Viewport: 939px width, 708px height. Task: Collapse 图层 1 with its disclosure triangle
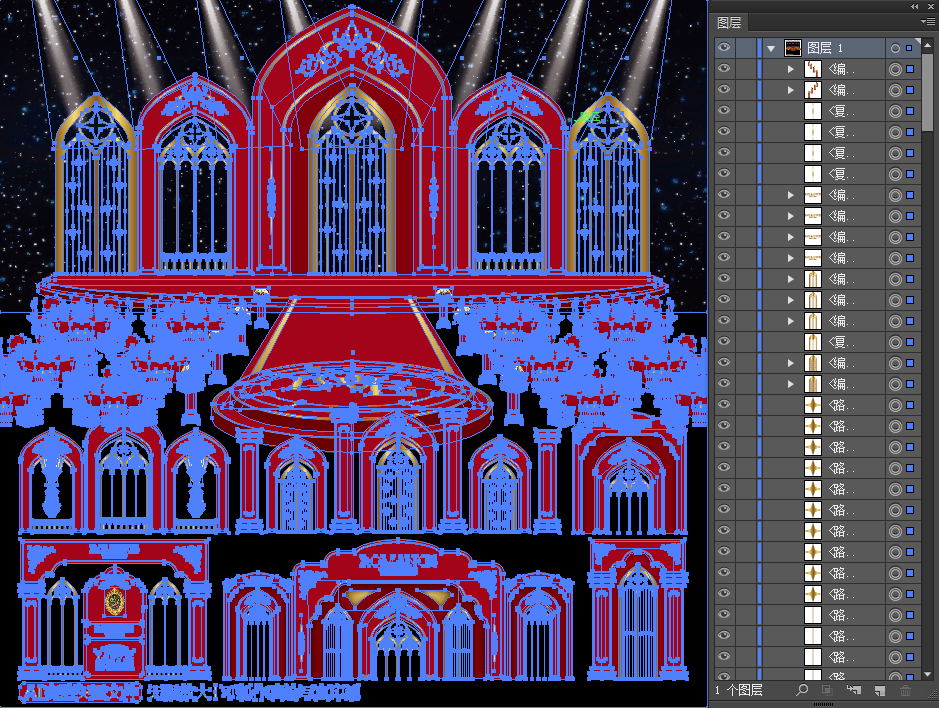point(771,48)
